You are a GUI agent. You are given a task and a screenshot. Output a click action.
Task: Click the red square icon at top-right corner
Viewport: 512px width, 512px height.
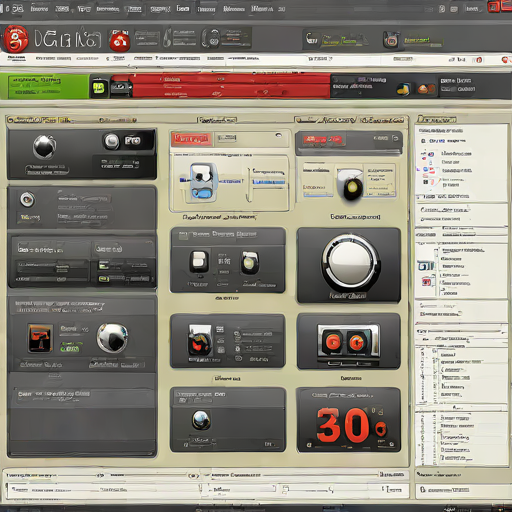coord(494,7)
